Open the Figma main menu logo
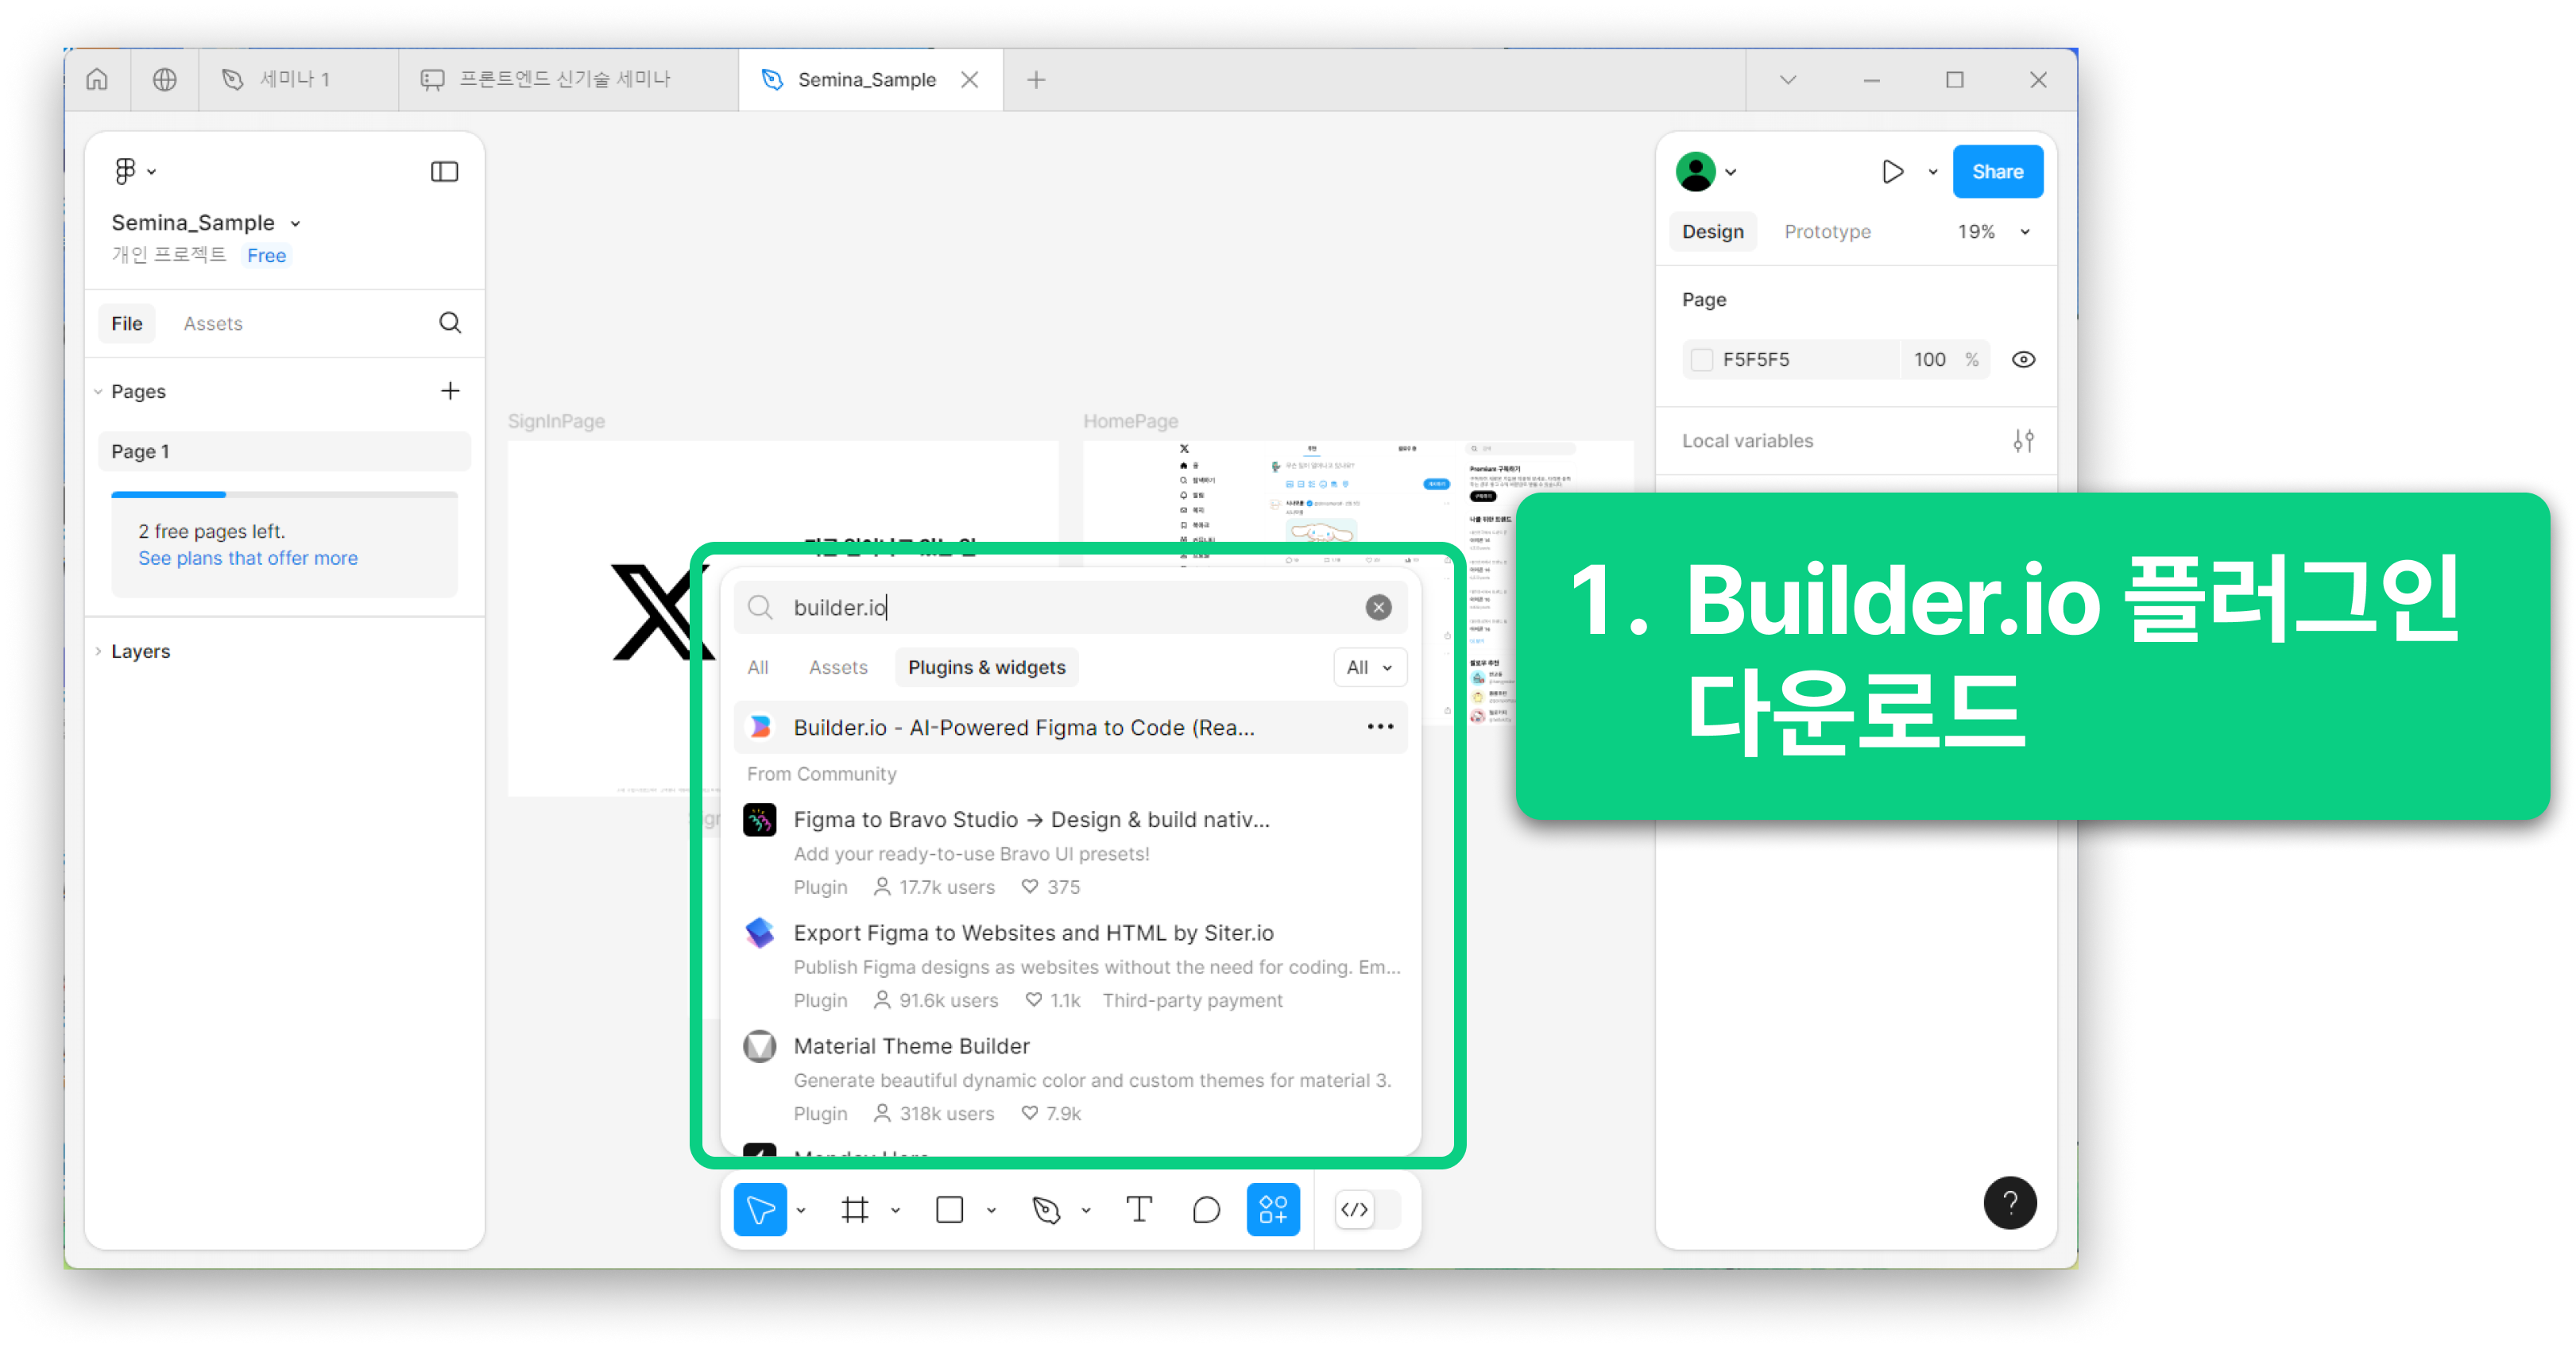The width and height of the screenshot is (2576, 1349). (125, 171)
